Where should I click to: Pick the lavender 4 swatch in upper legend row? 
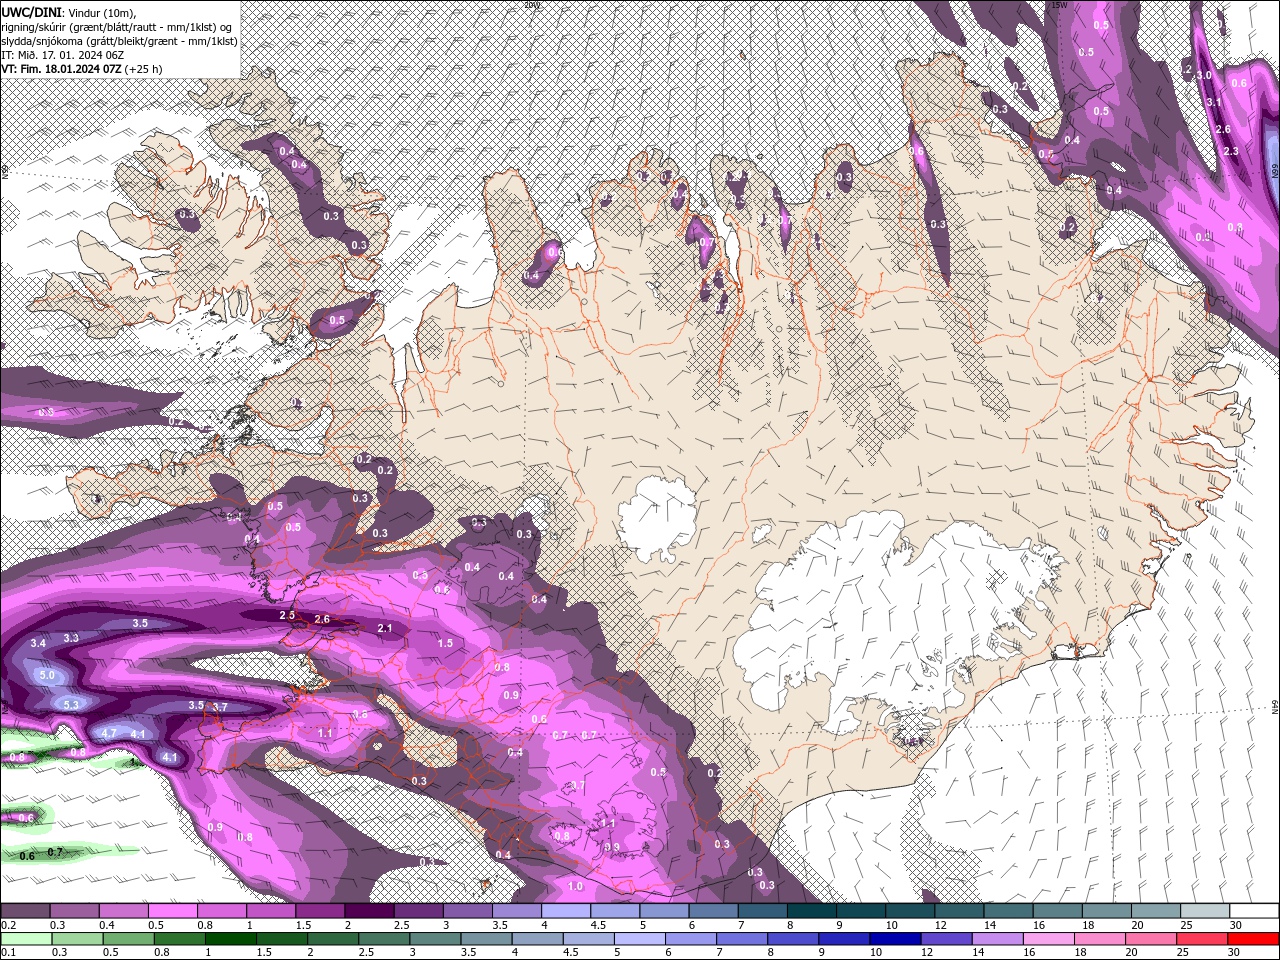[566, 911]
